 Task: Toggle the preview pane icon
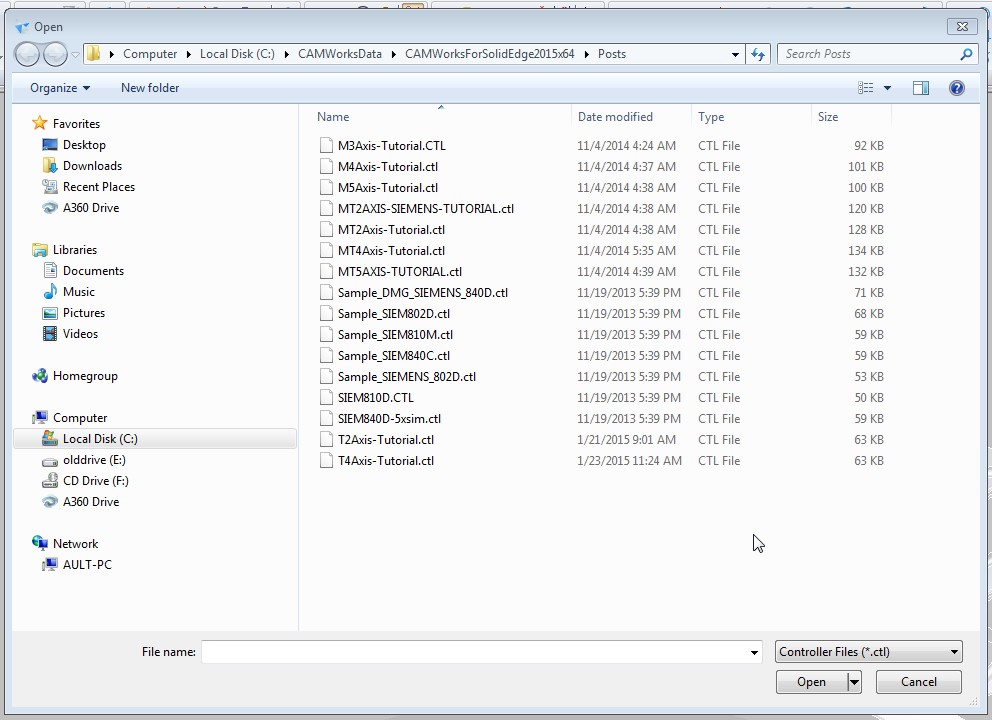(x=920, y=88)
